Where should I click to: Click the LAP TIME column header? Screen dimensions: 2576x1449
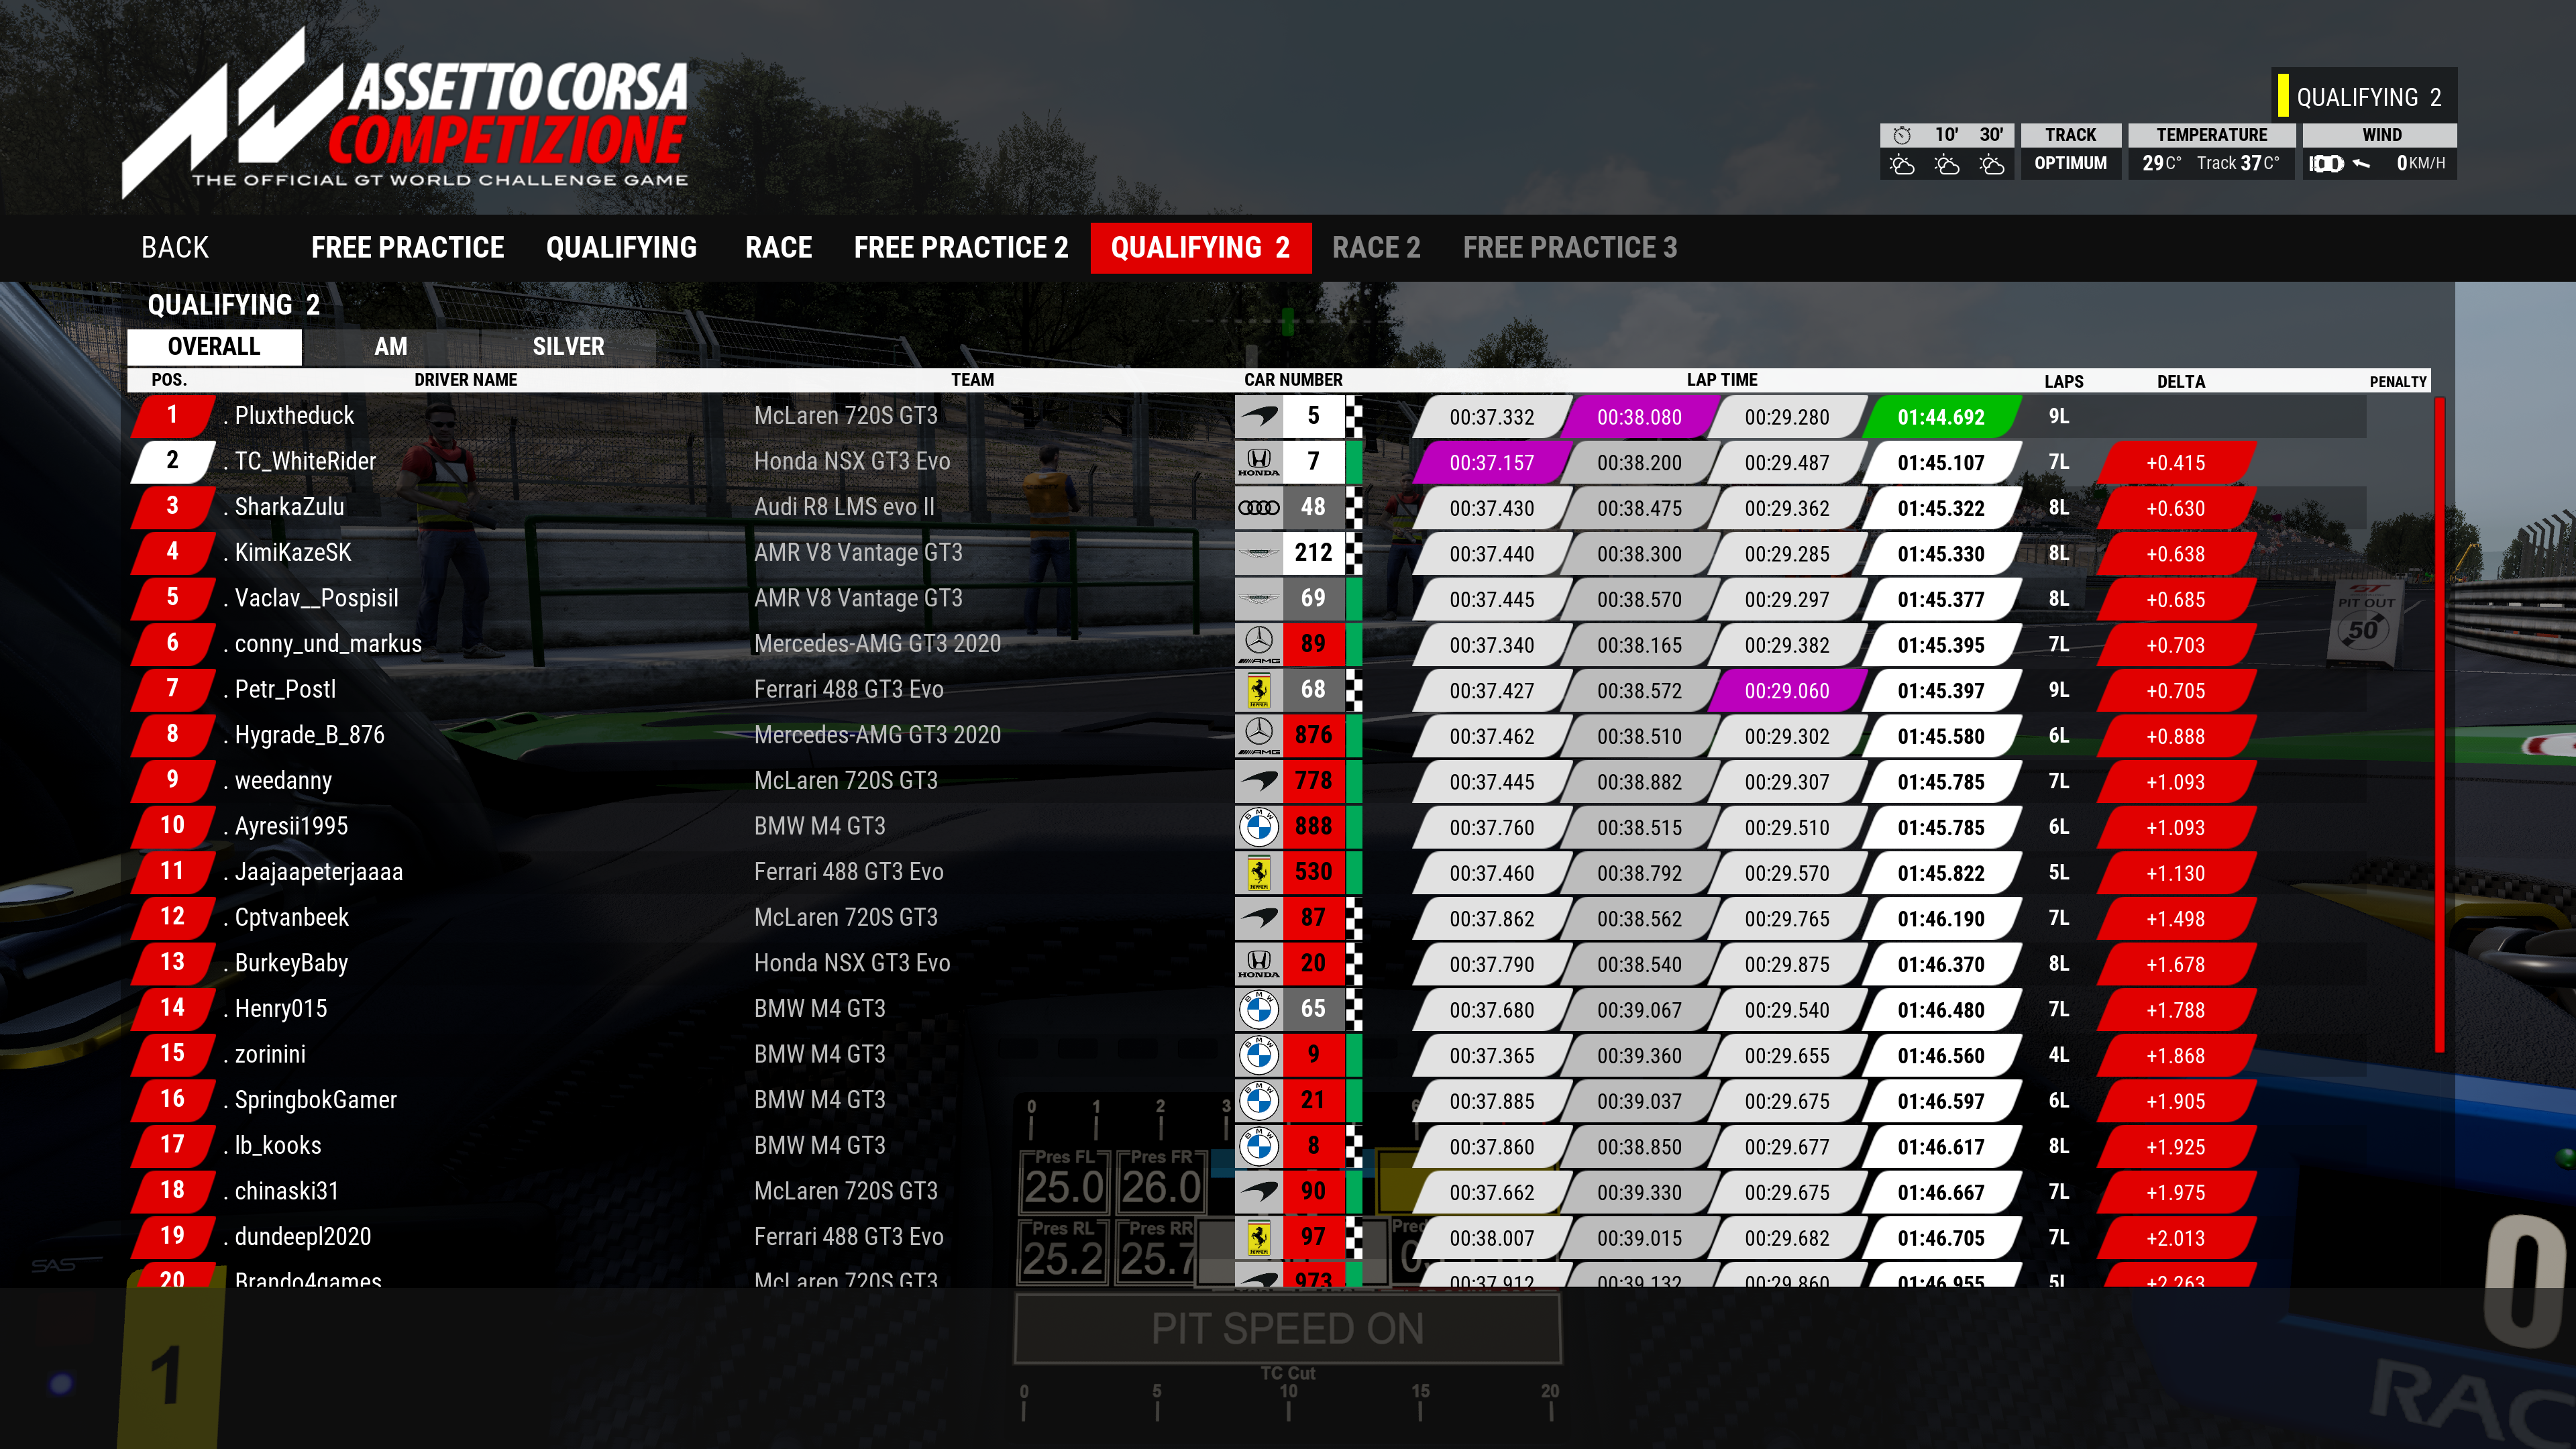(1722, 380)
